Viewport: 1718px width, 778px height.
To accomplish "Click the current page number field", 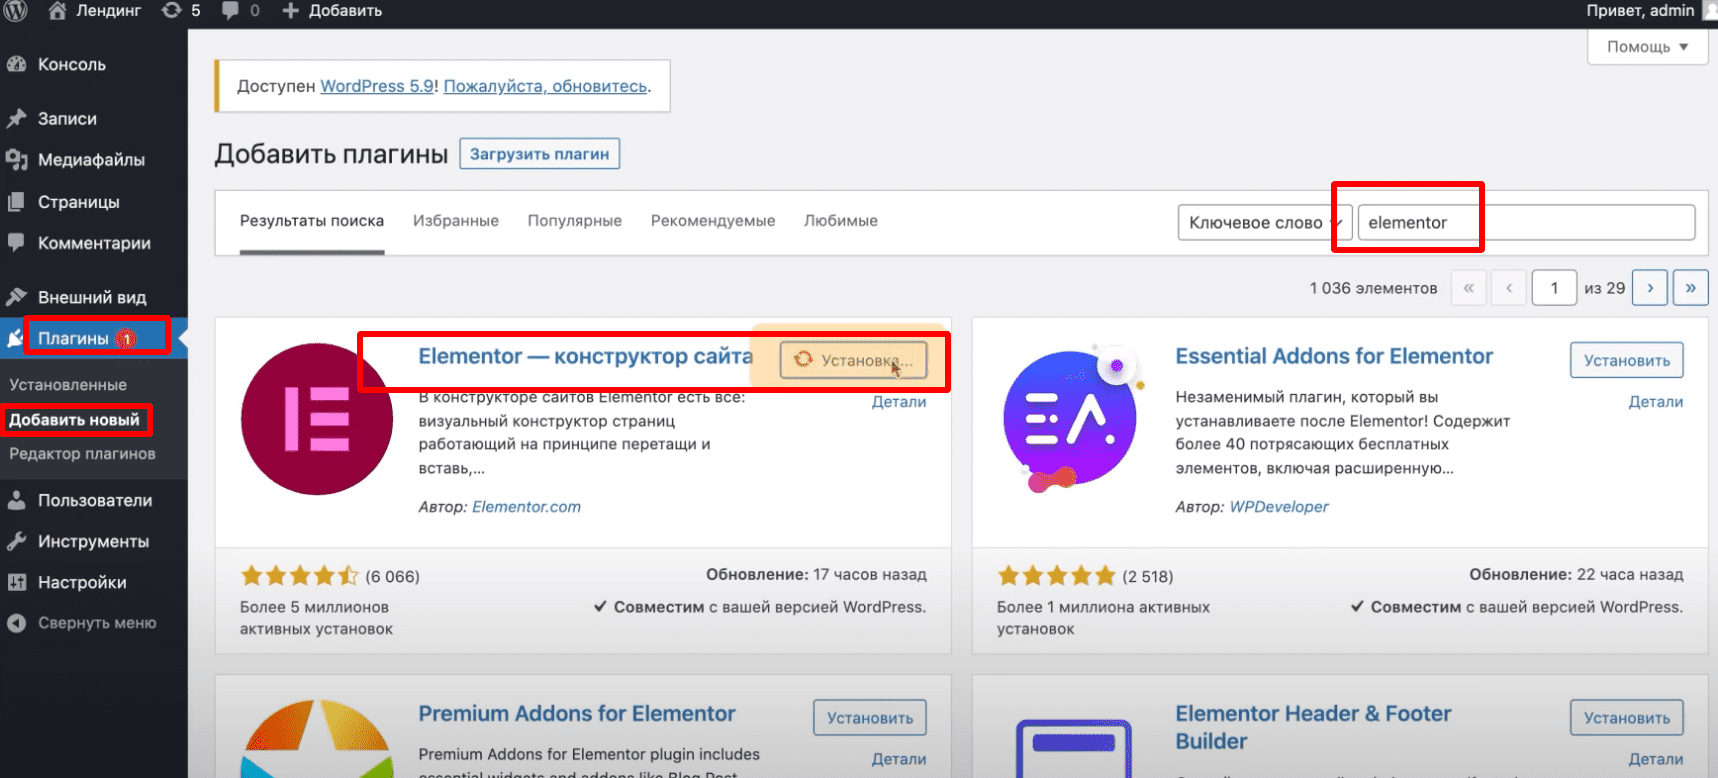I will tap(1554, 288).
